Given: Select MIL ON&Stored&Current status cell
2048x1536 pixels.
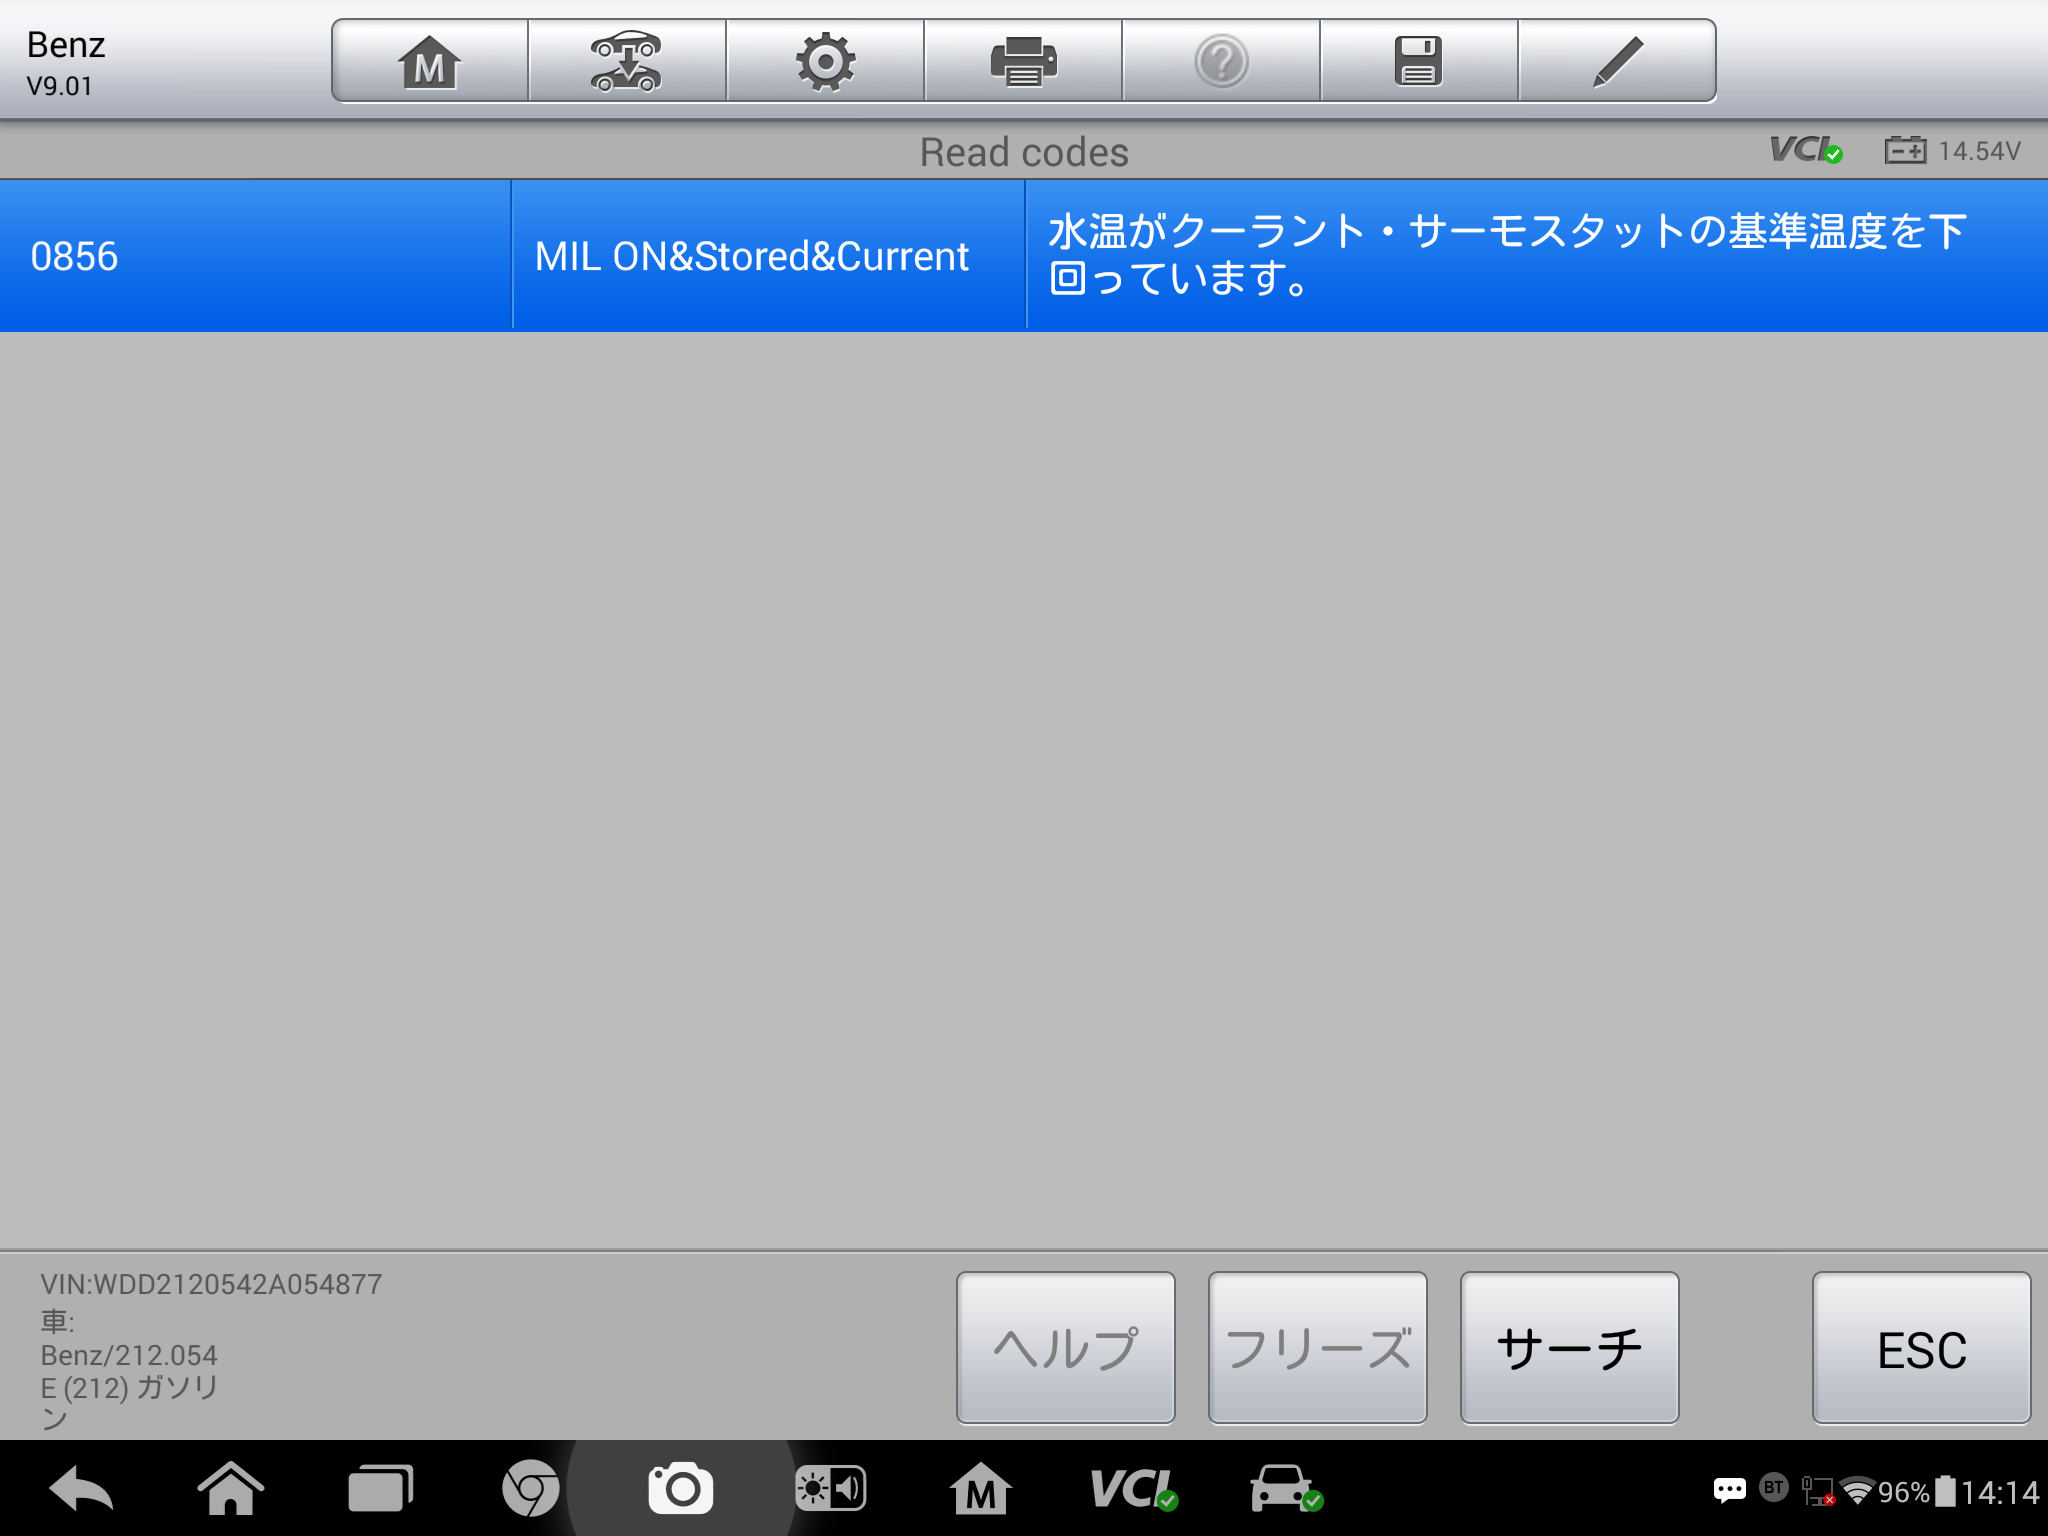Looking at the screenshot, I should click(x=768, y=256).
